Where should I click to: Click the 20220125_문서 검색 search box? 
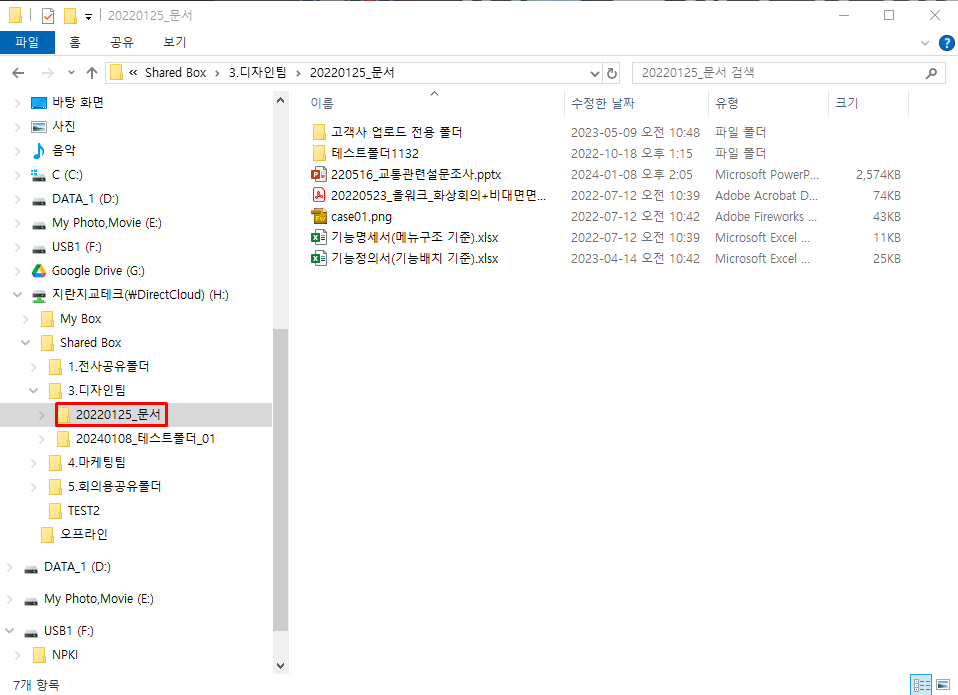click(x=780, y=73)
